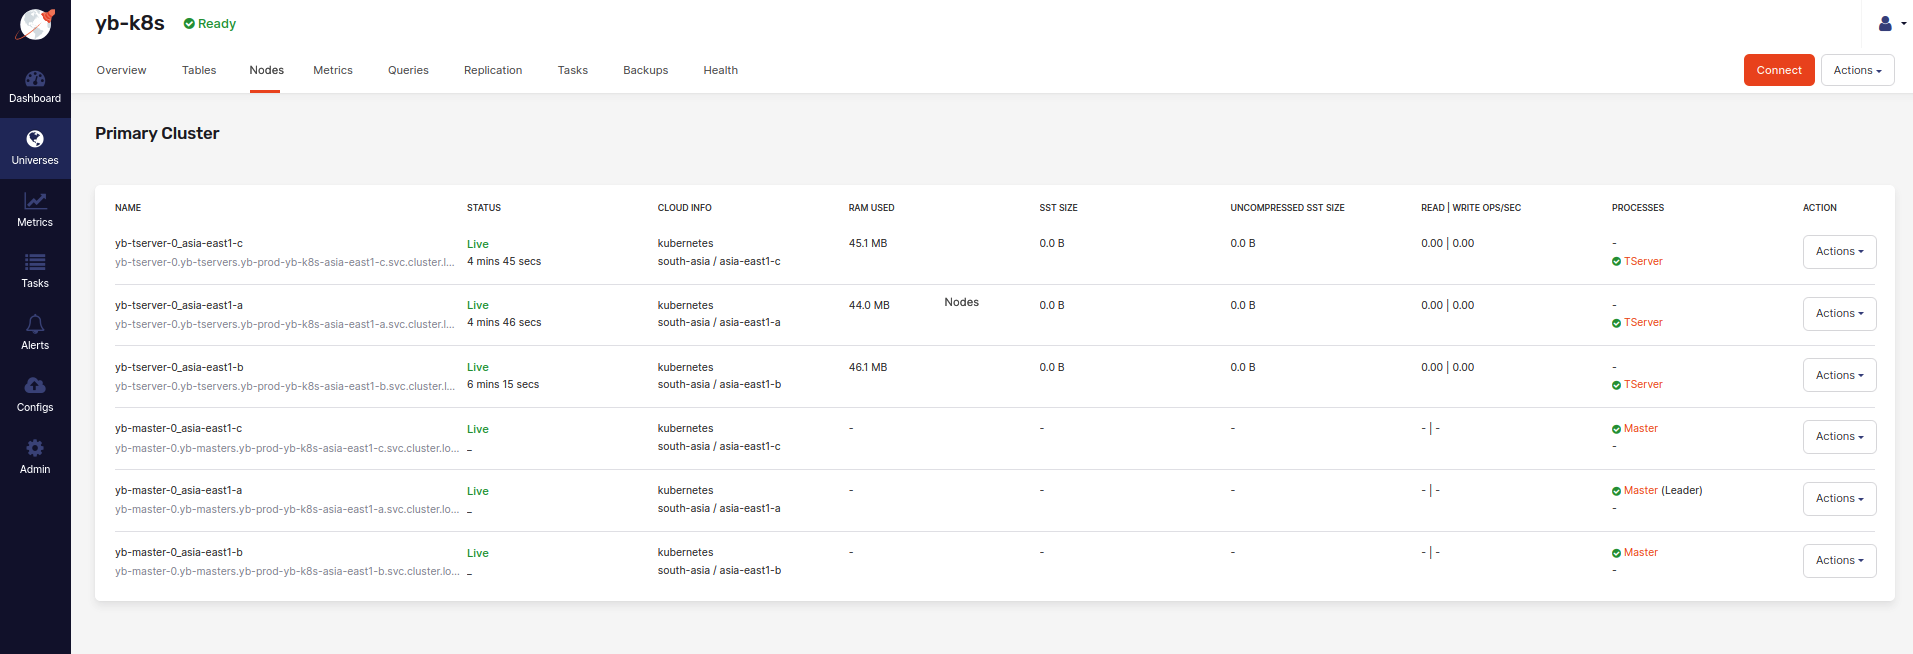Screen dimensions: 1913x654
Task: Click the yb-tserver-0_asia-east1-b node name
Action: [x=179, y=367]
